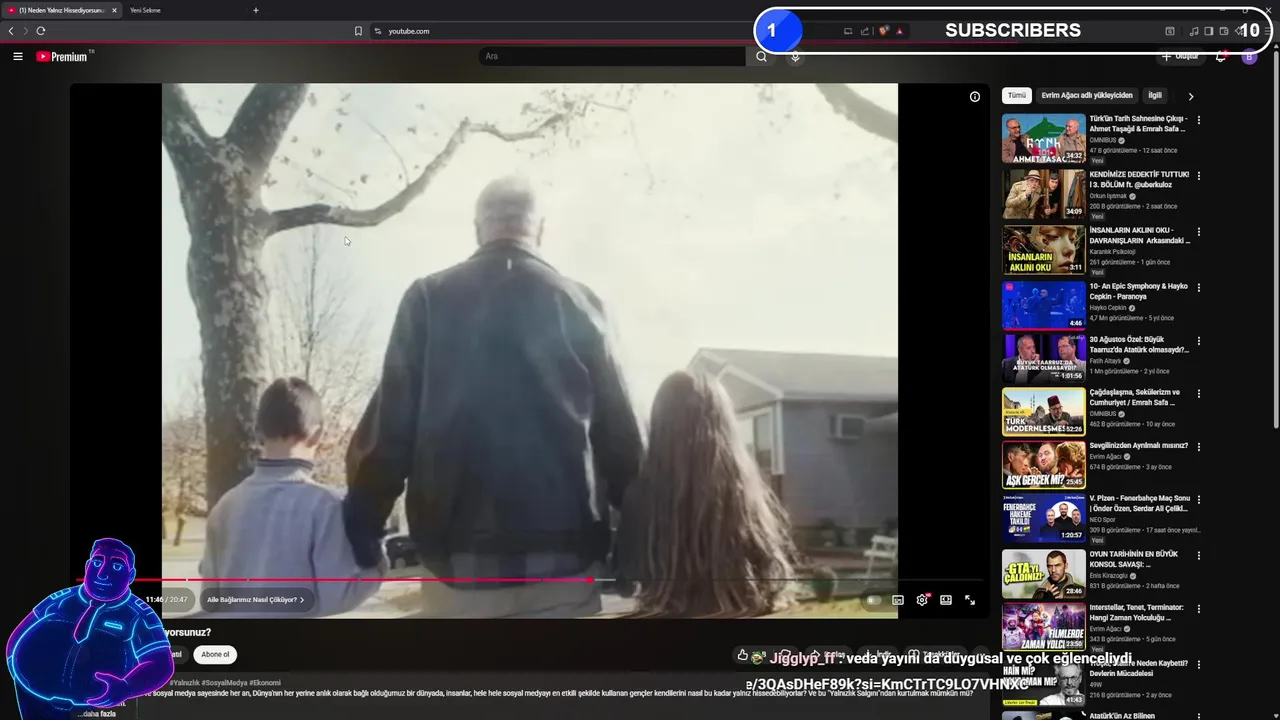Open menu for 'KENDİMİZE DEDEKTİF TUTTUK!'
The height and width of the screenshot is (720, 1280).
[1198, 176]
